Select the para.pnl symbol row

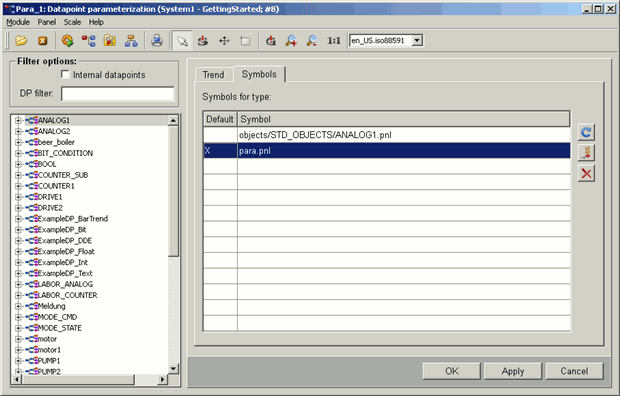387,151
